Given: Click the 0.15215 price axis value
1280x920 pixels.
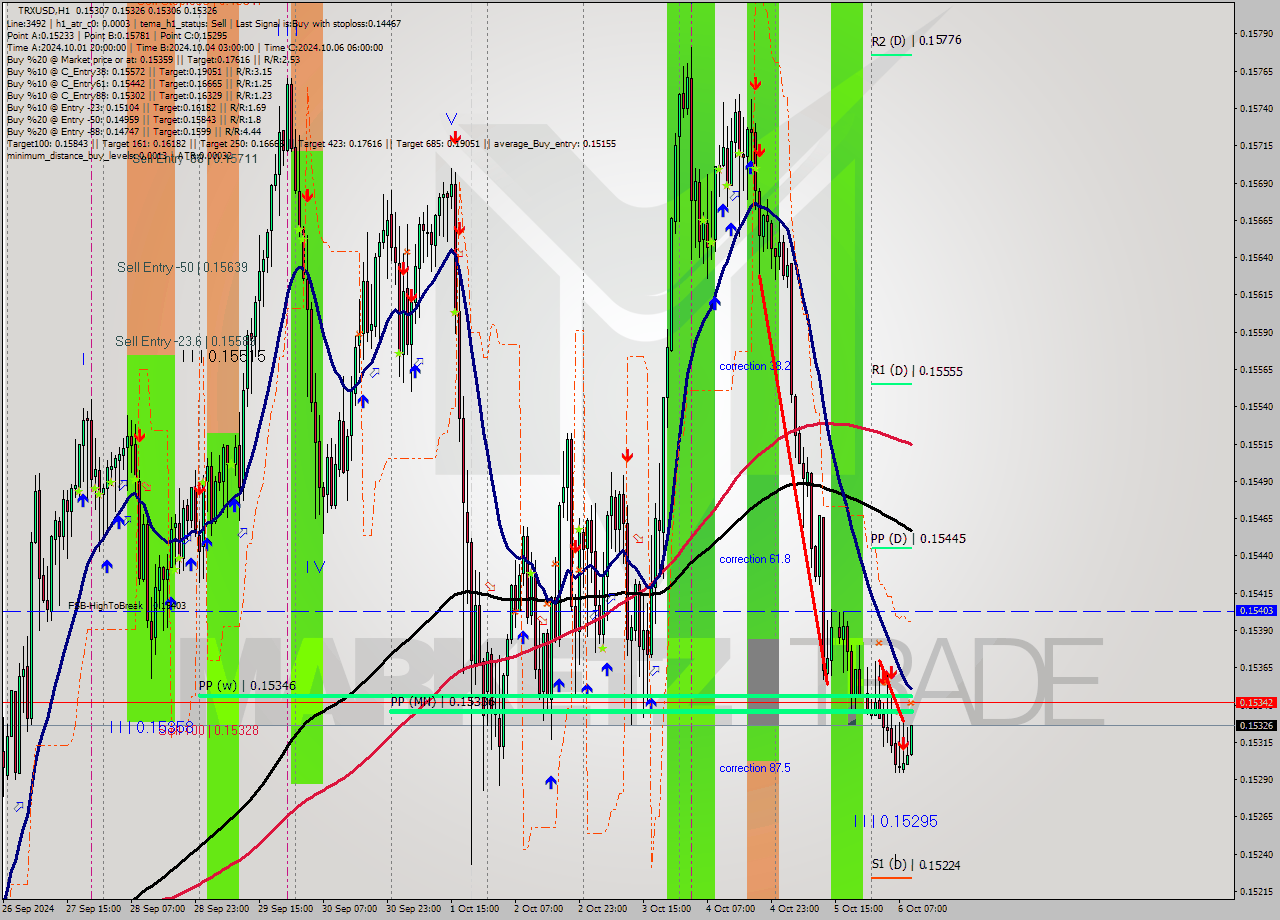Looking at the screenshot, I should pos(1256,891).
